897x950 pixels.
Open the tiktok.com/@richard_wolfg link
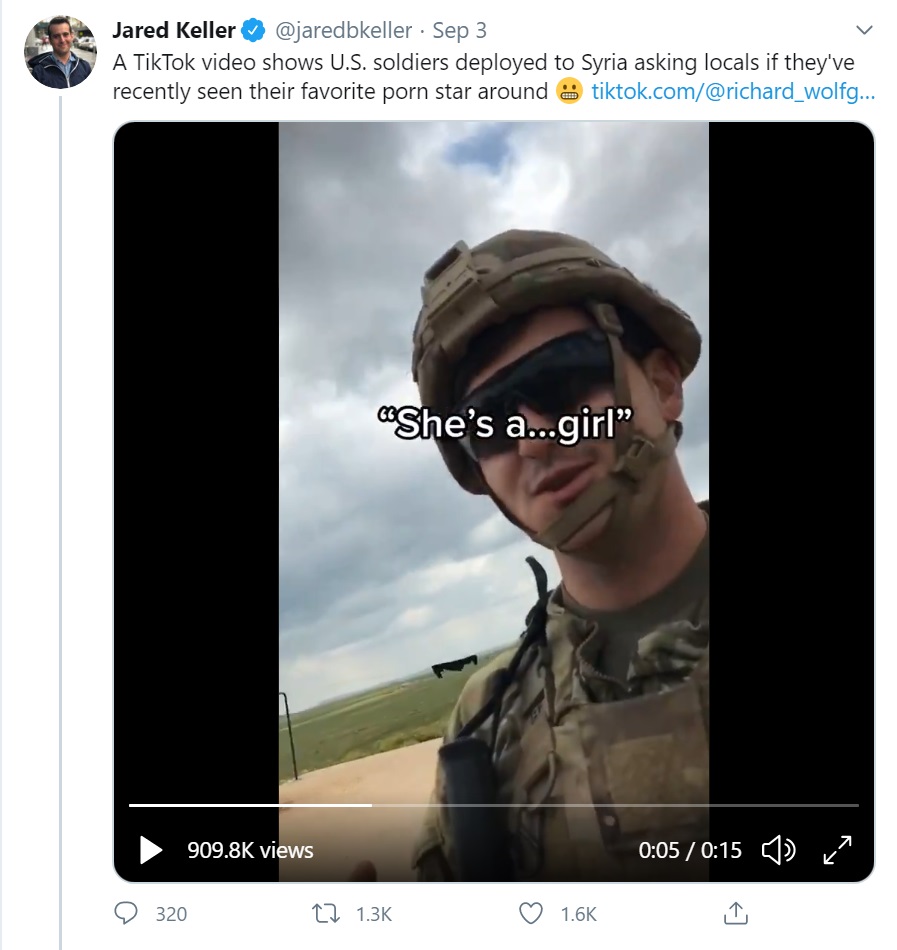(x=733, y=92)
